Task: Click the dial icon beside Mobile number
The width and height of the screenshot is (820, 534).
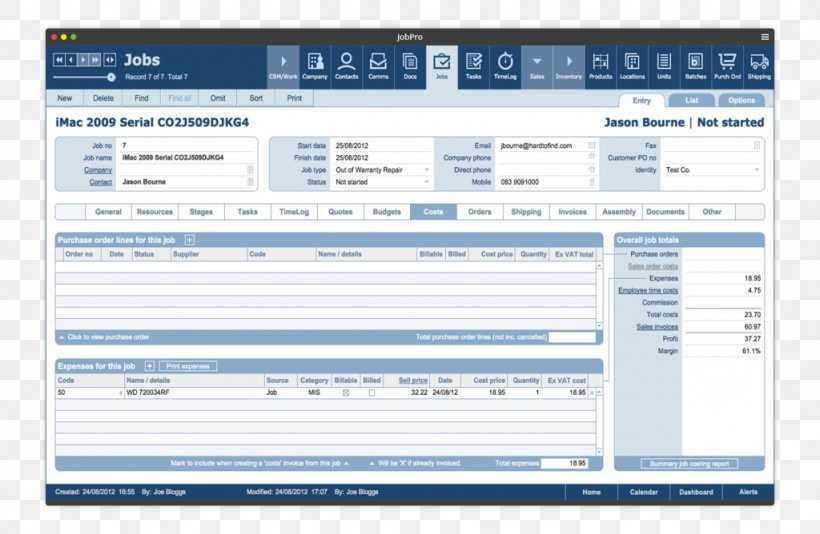Action: pos(591,181)
